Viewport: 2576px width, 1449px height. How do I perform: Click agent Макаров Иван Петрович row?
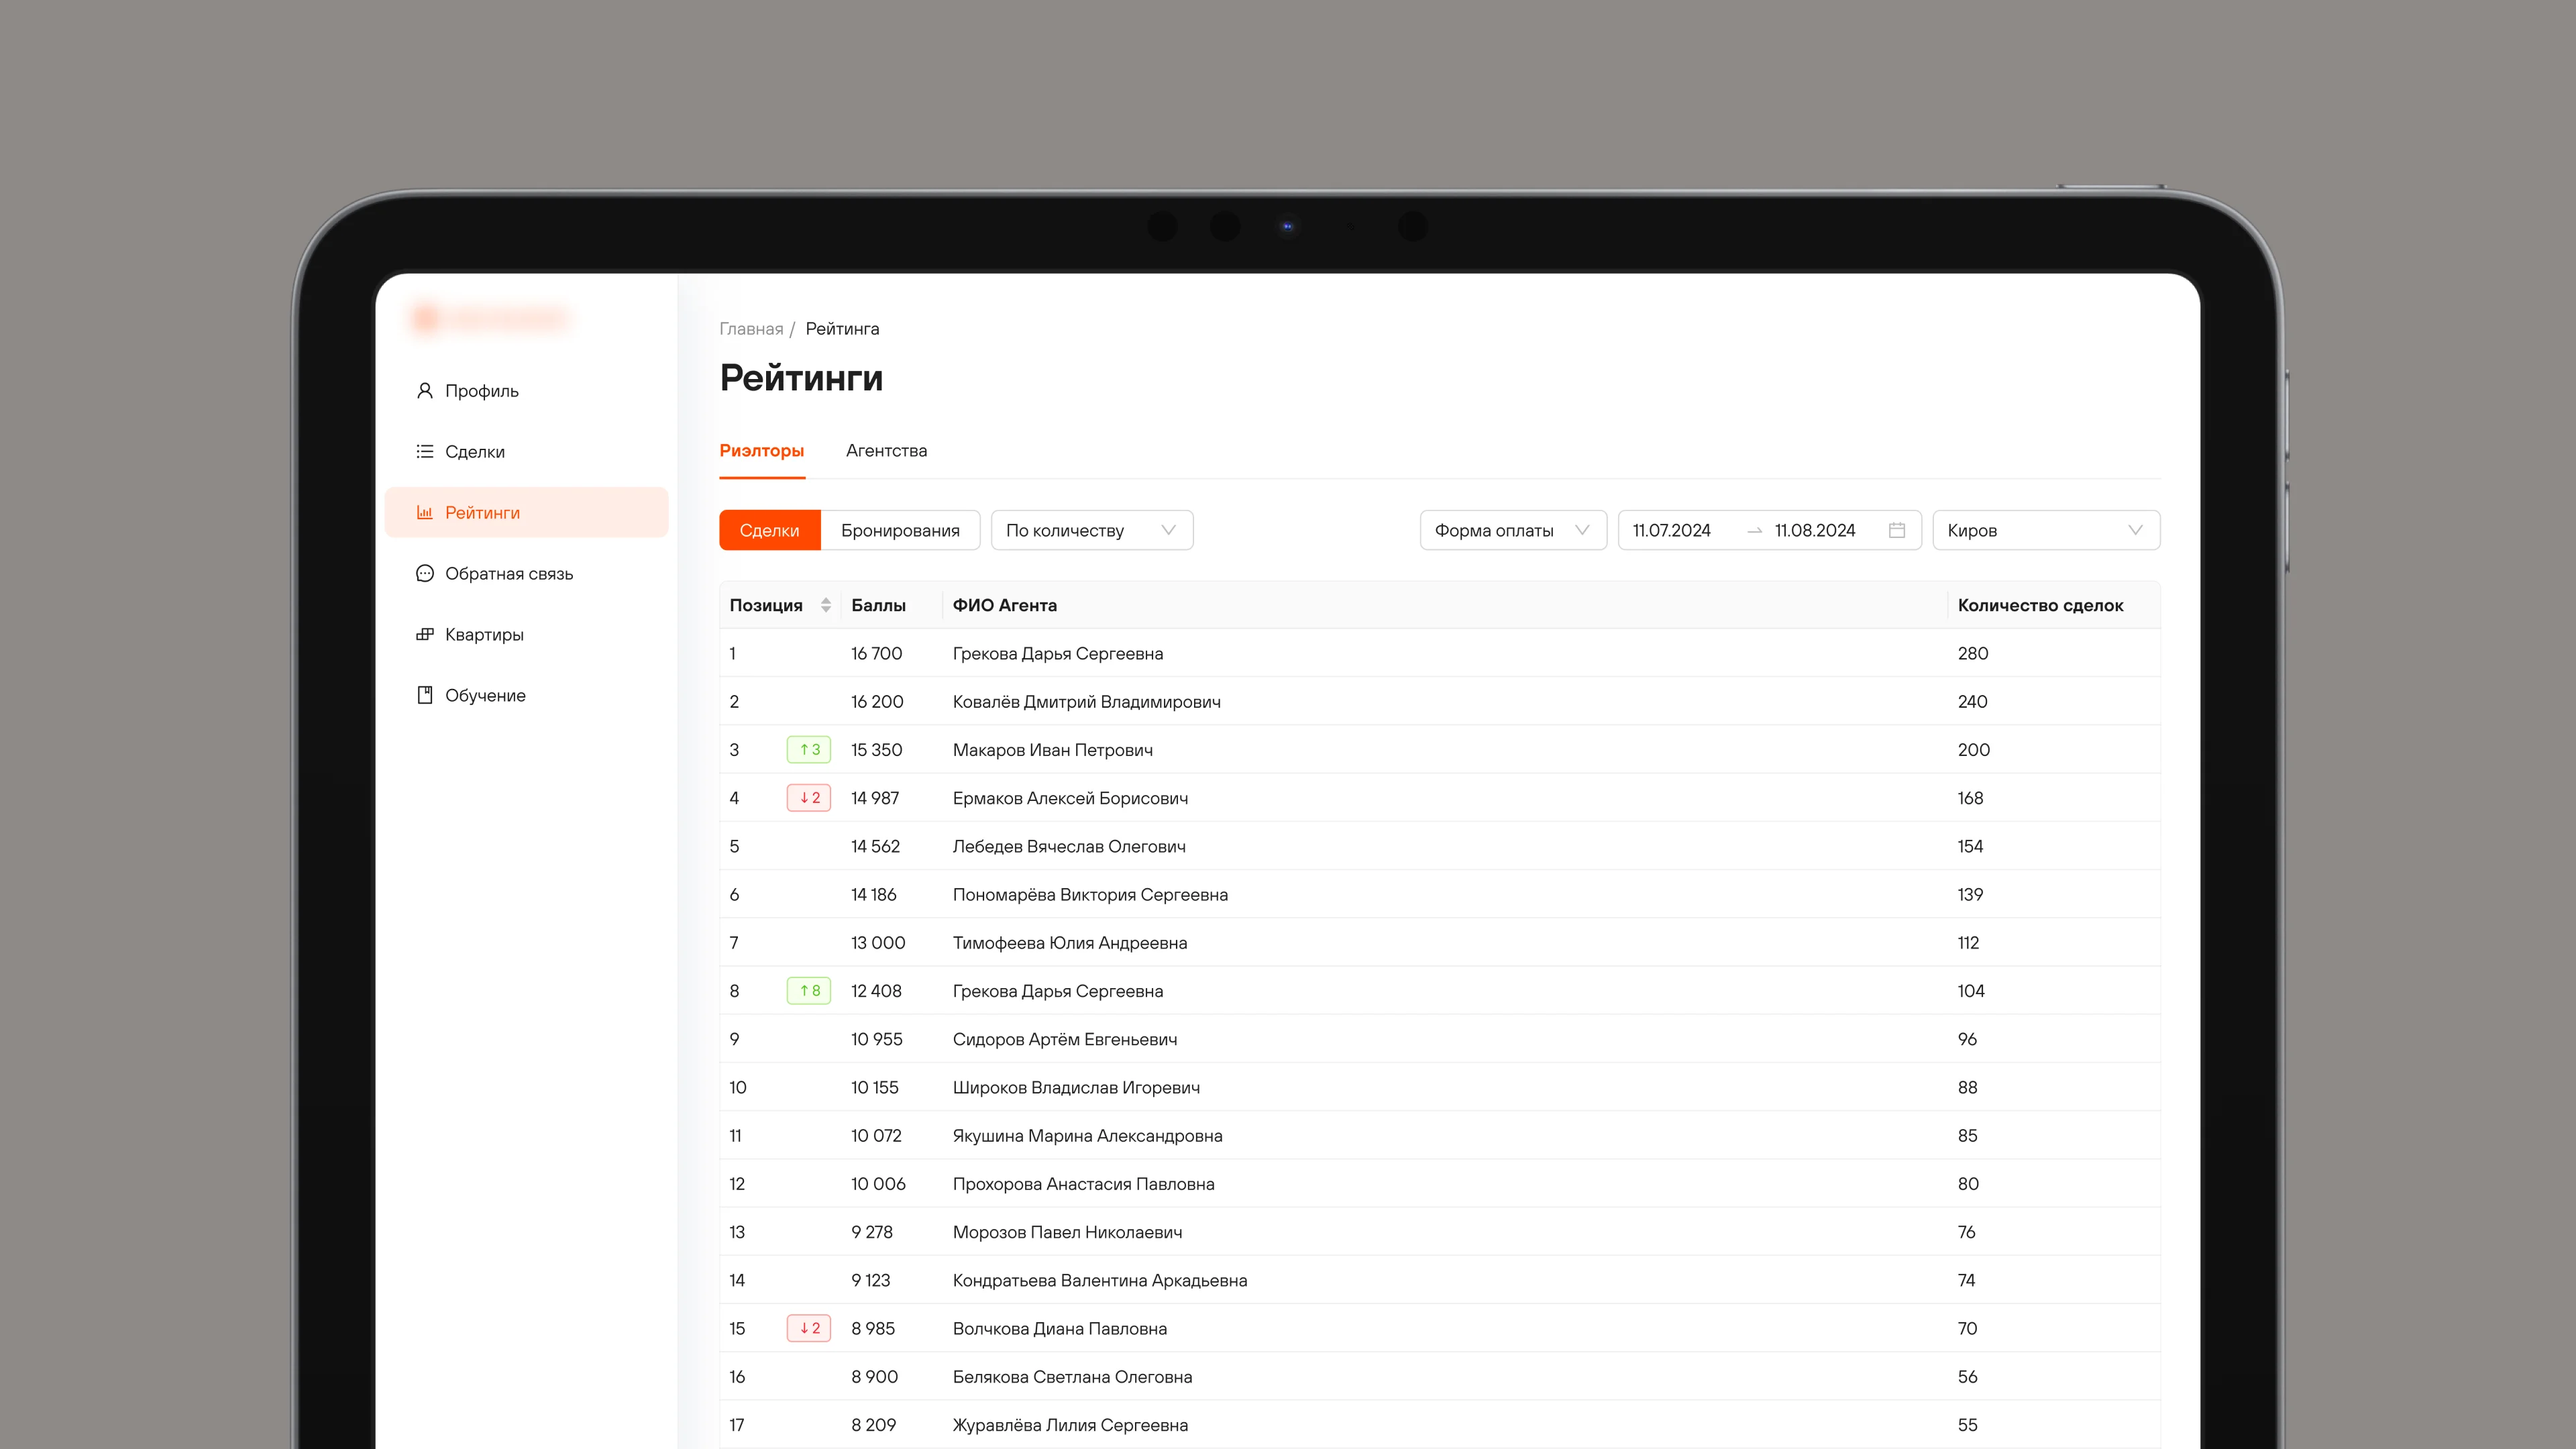tap(1052, 750)
